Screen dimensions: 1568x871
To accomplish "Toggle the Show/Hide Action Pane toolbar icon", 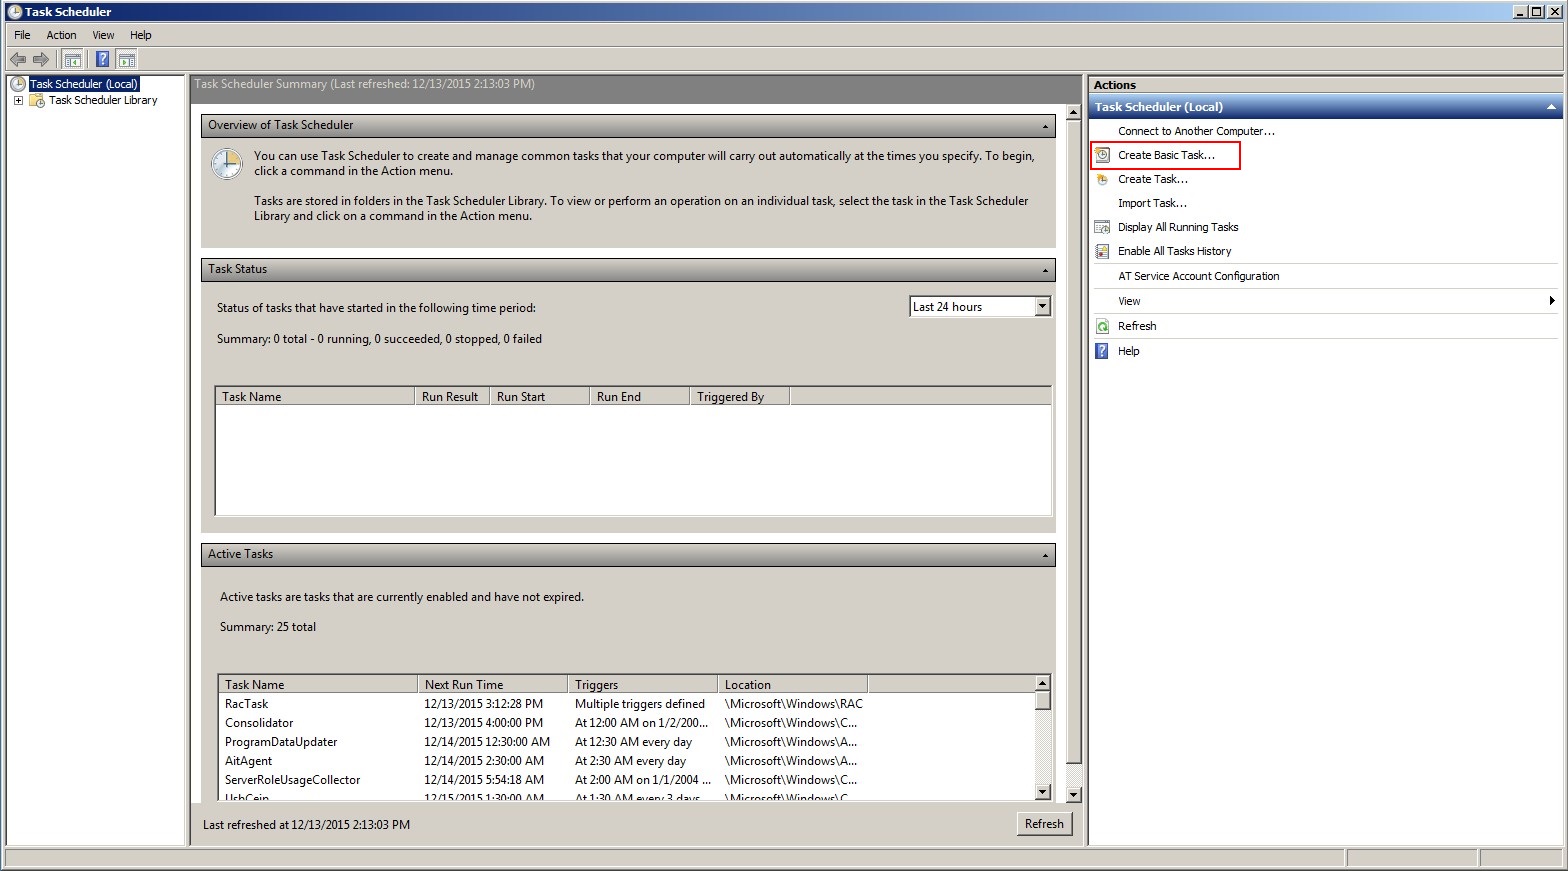I will (x=126, y=60).
